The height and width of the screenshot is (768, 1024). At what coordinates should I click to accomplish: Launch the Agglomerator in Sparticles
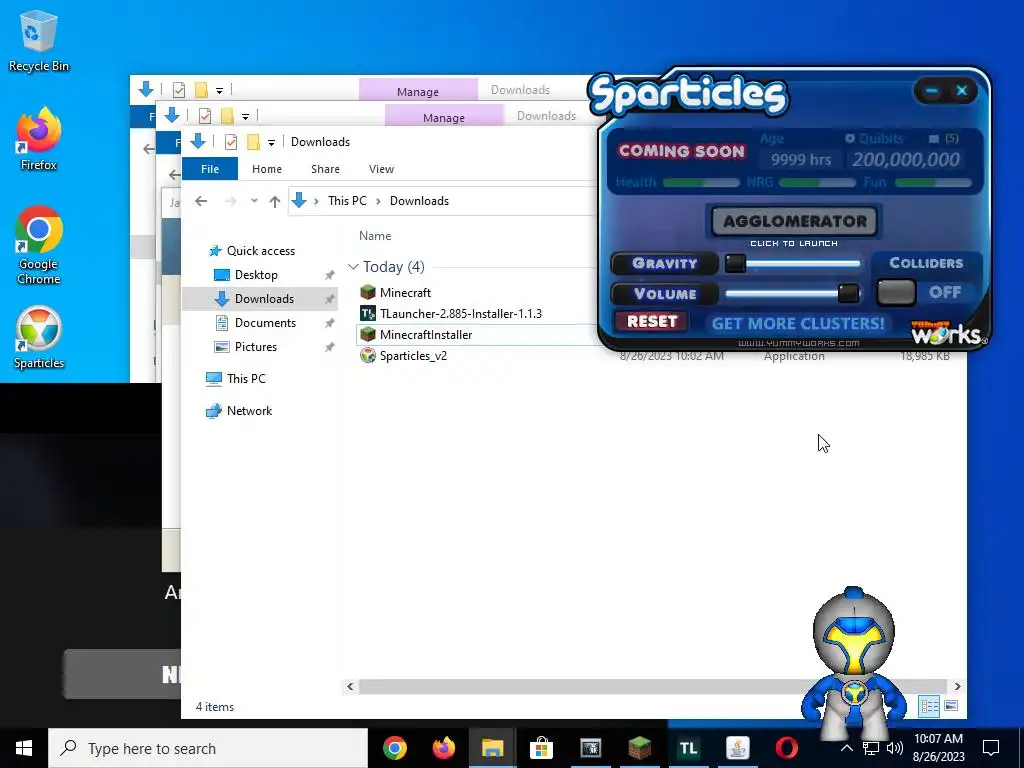[794, 222]
